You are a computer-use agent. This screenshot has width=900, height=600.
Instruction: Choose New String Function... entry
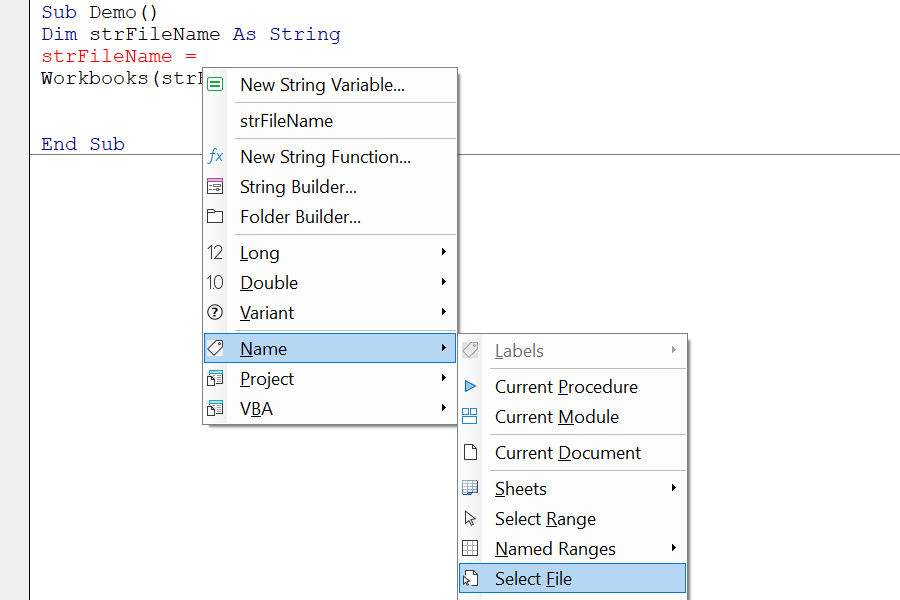click(330, 157)
